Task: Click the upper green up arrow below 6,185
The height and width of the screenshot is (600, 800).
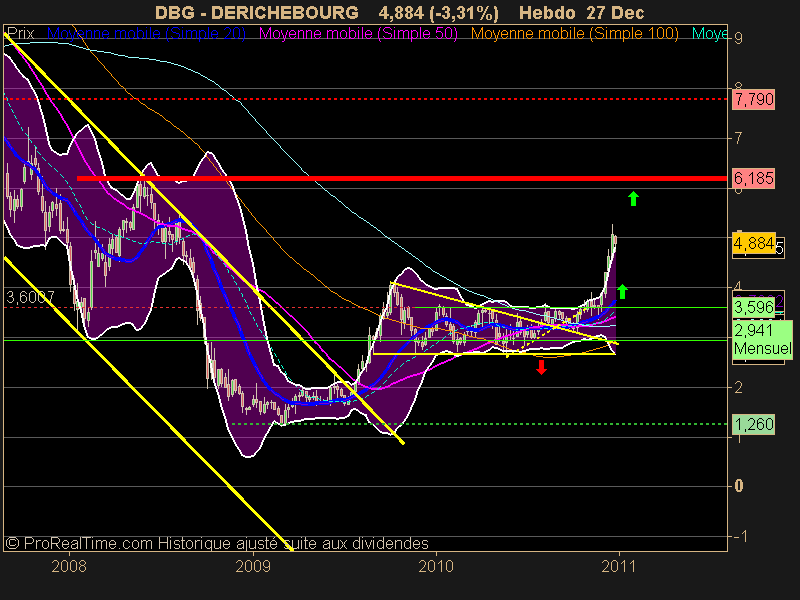Action: (x=633, y=198)
